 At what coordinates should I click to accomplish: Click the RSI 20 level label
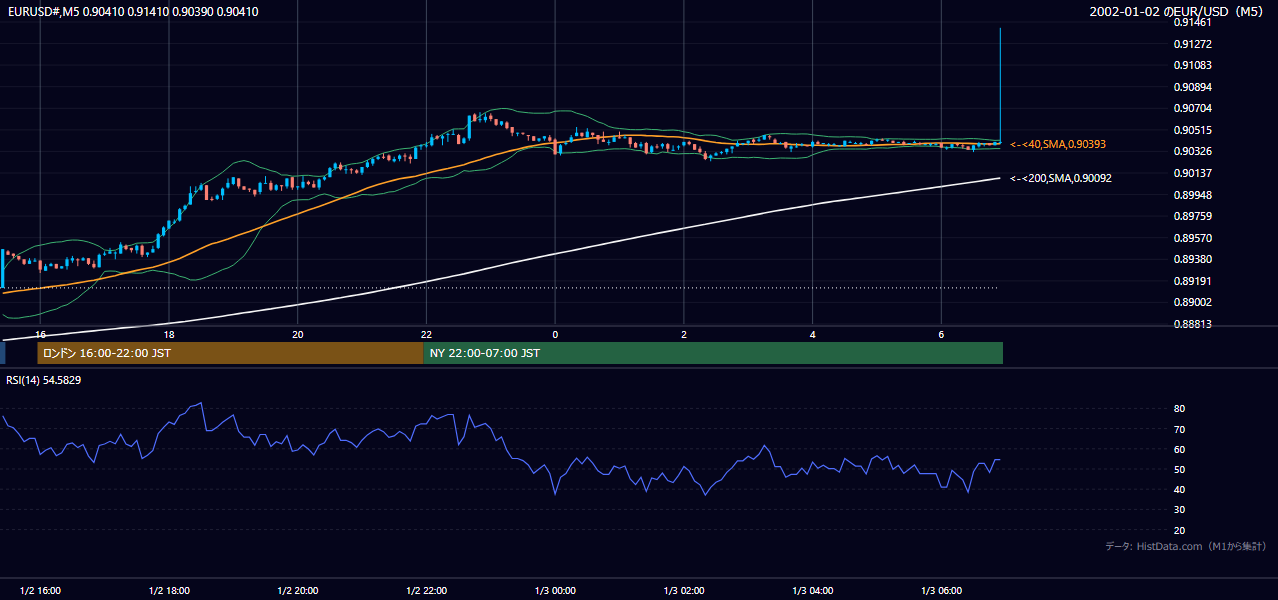pyautogui.click(x=1179, y=530)
